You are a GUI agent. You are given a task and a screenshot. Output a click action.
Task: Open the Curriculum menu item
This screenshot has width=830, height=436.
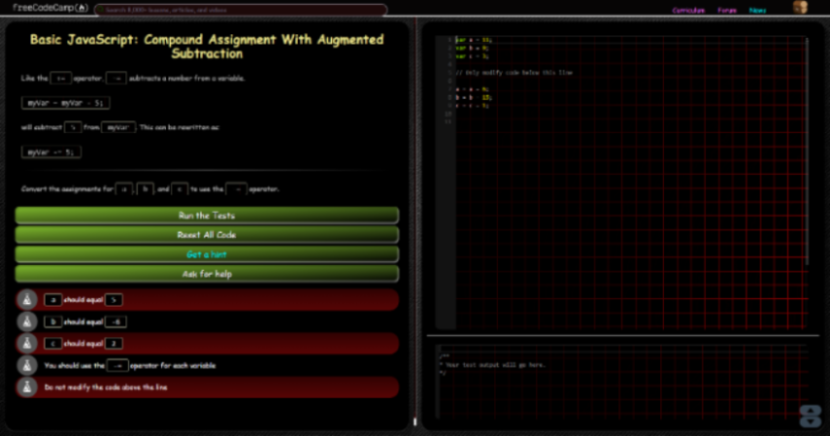click(688, 10)
